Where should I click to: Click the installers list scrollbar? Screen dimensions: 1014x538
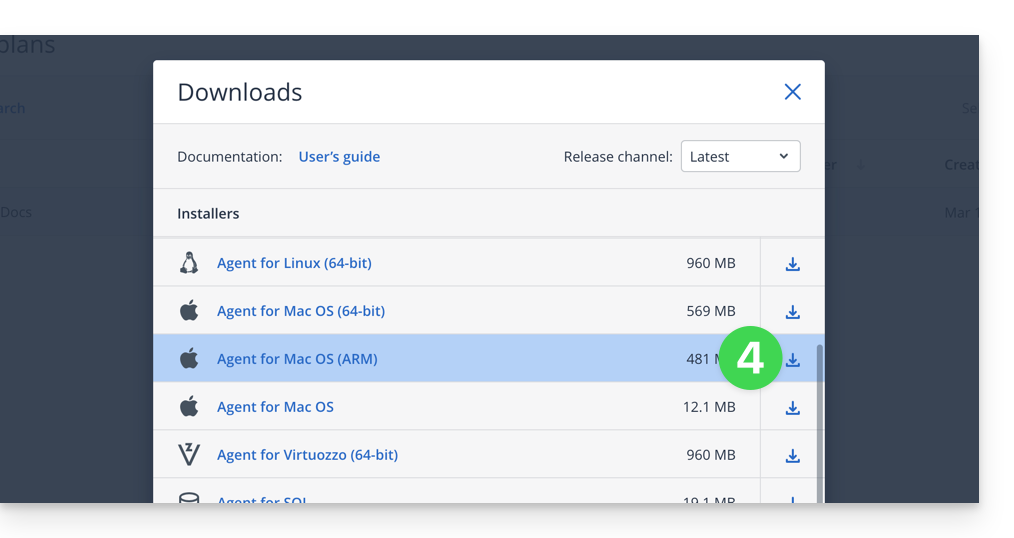coord(820,423)
